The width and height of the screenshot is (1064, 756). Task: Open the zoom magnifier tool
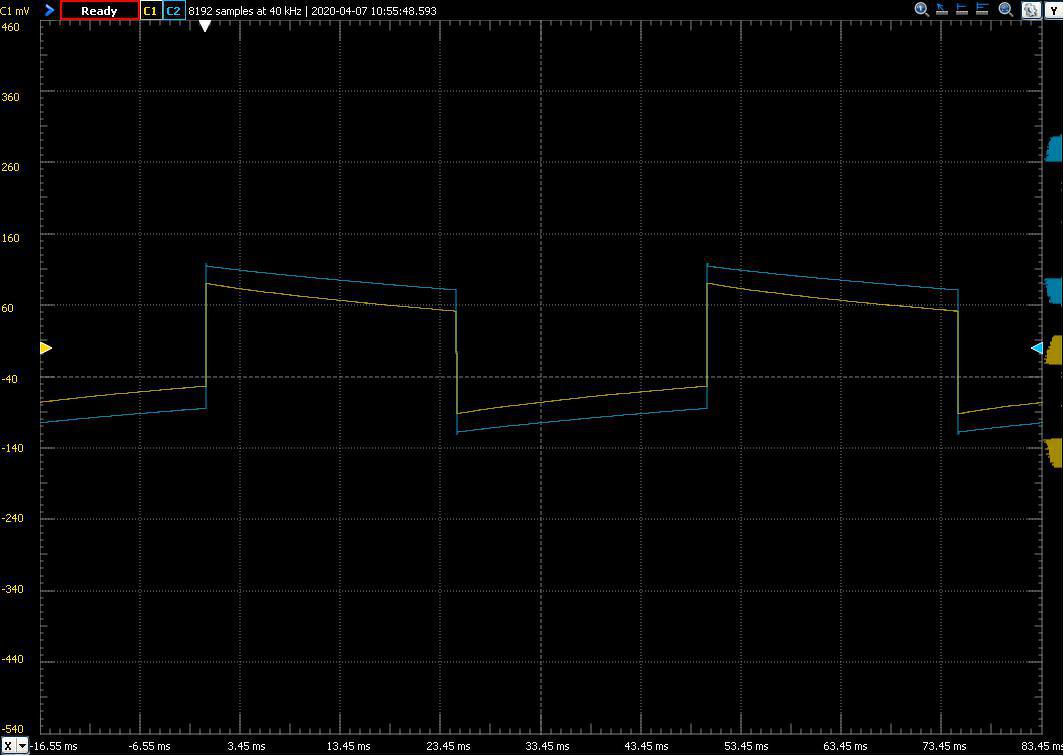pos(1006,10)
